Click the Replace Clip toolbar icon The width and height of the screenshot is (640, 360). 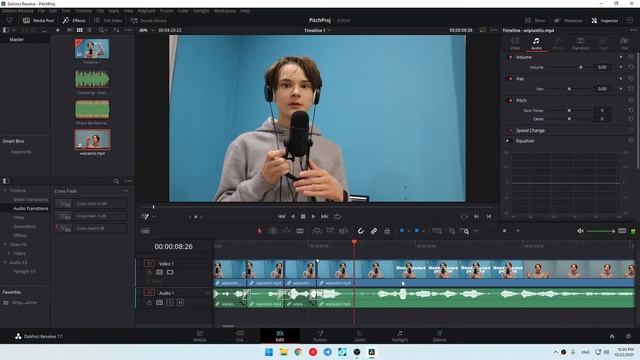[x=343, y=231]
